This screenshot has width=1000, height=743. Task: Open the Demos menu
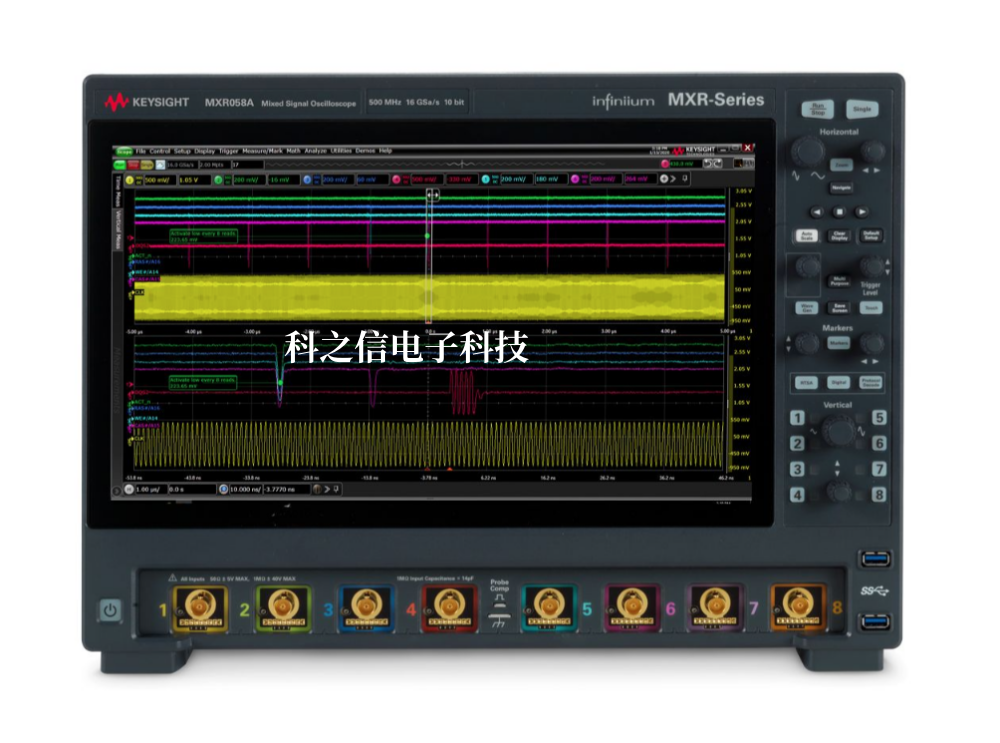click(365, 151)
